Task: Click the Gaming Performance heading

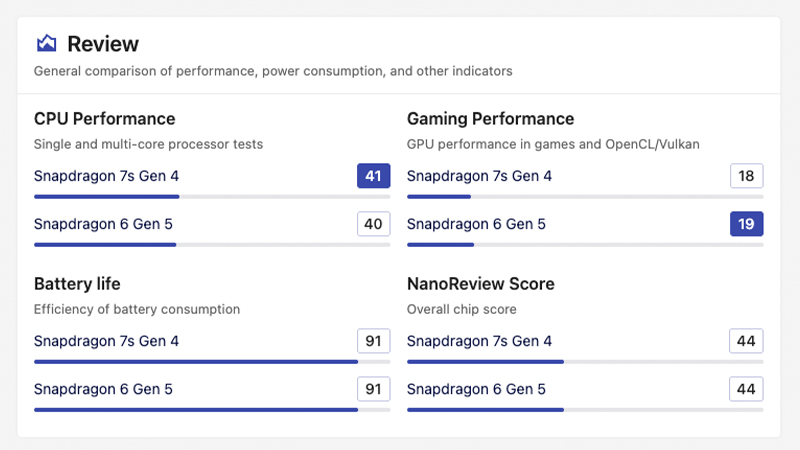Action: (490, 119)
